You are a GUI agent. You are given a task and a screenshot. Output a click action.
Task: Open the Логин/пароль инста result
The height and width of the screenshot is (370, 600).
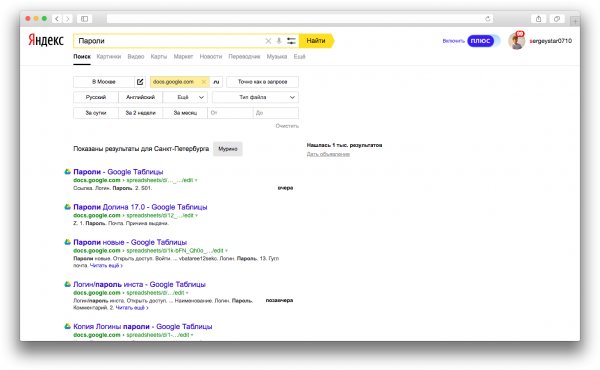pos(139,284)
